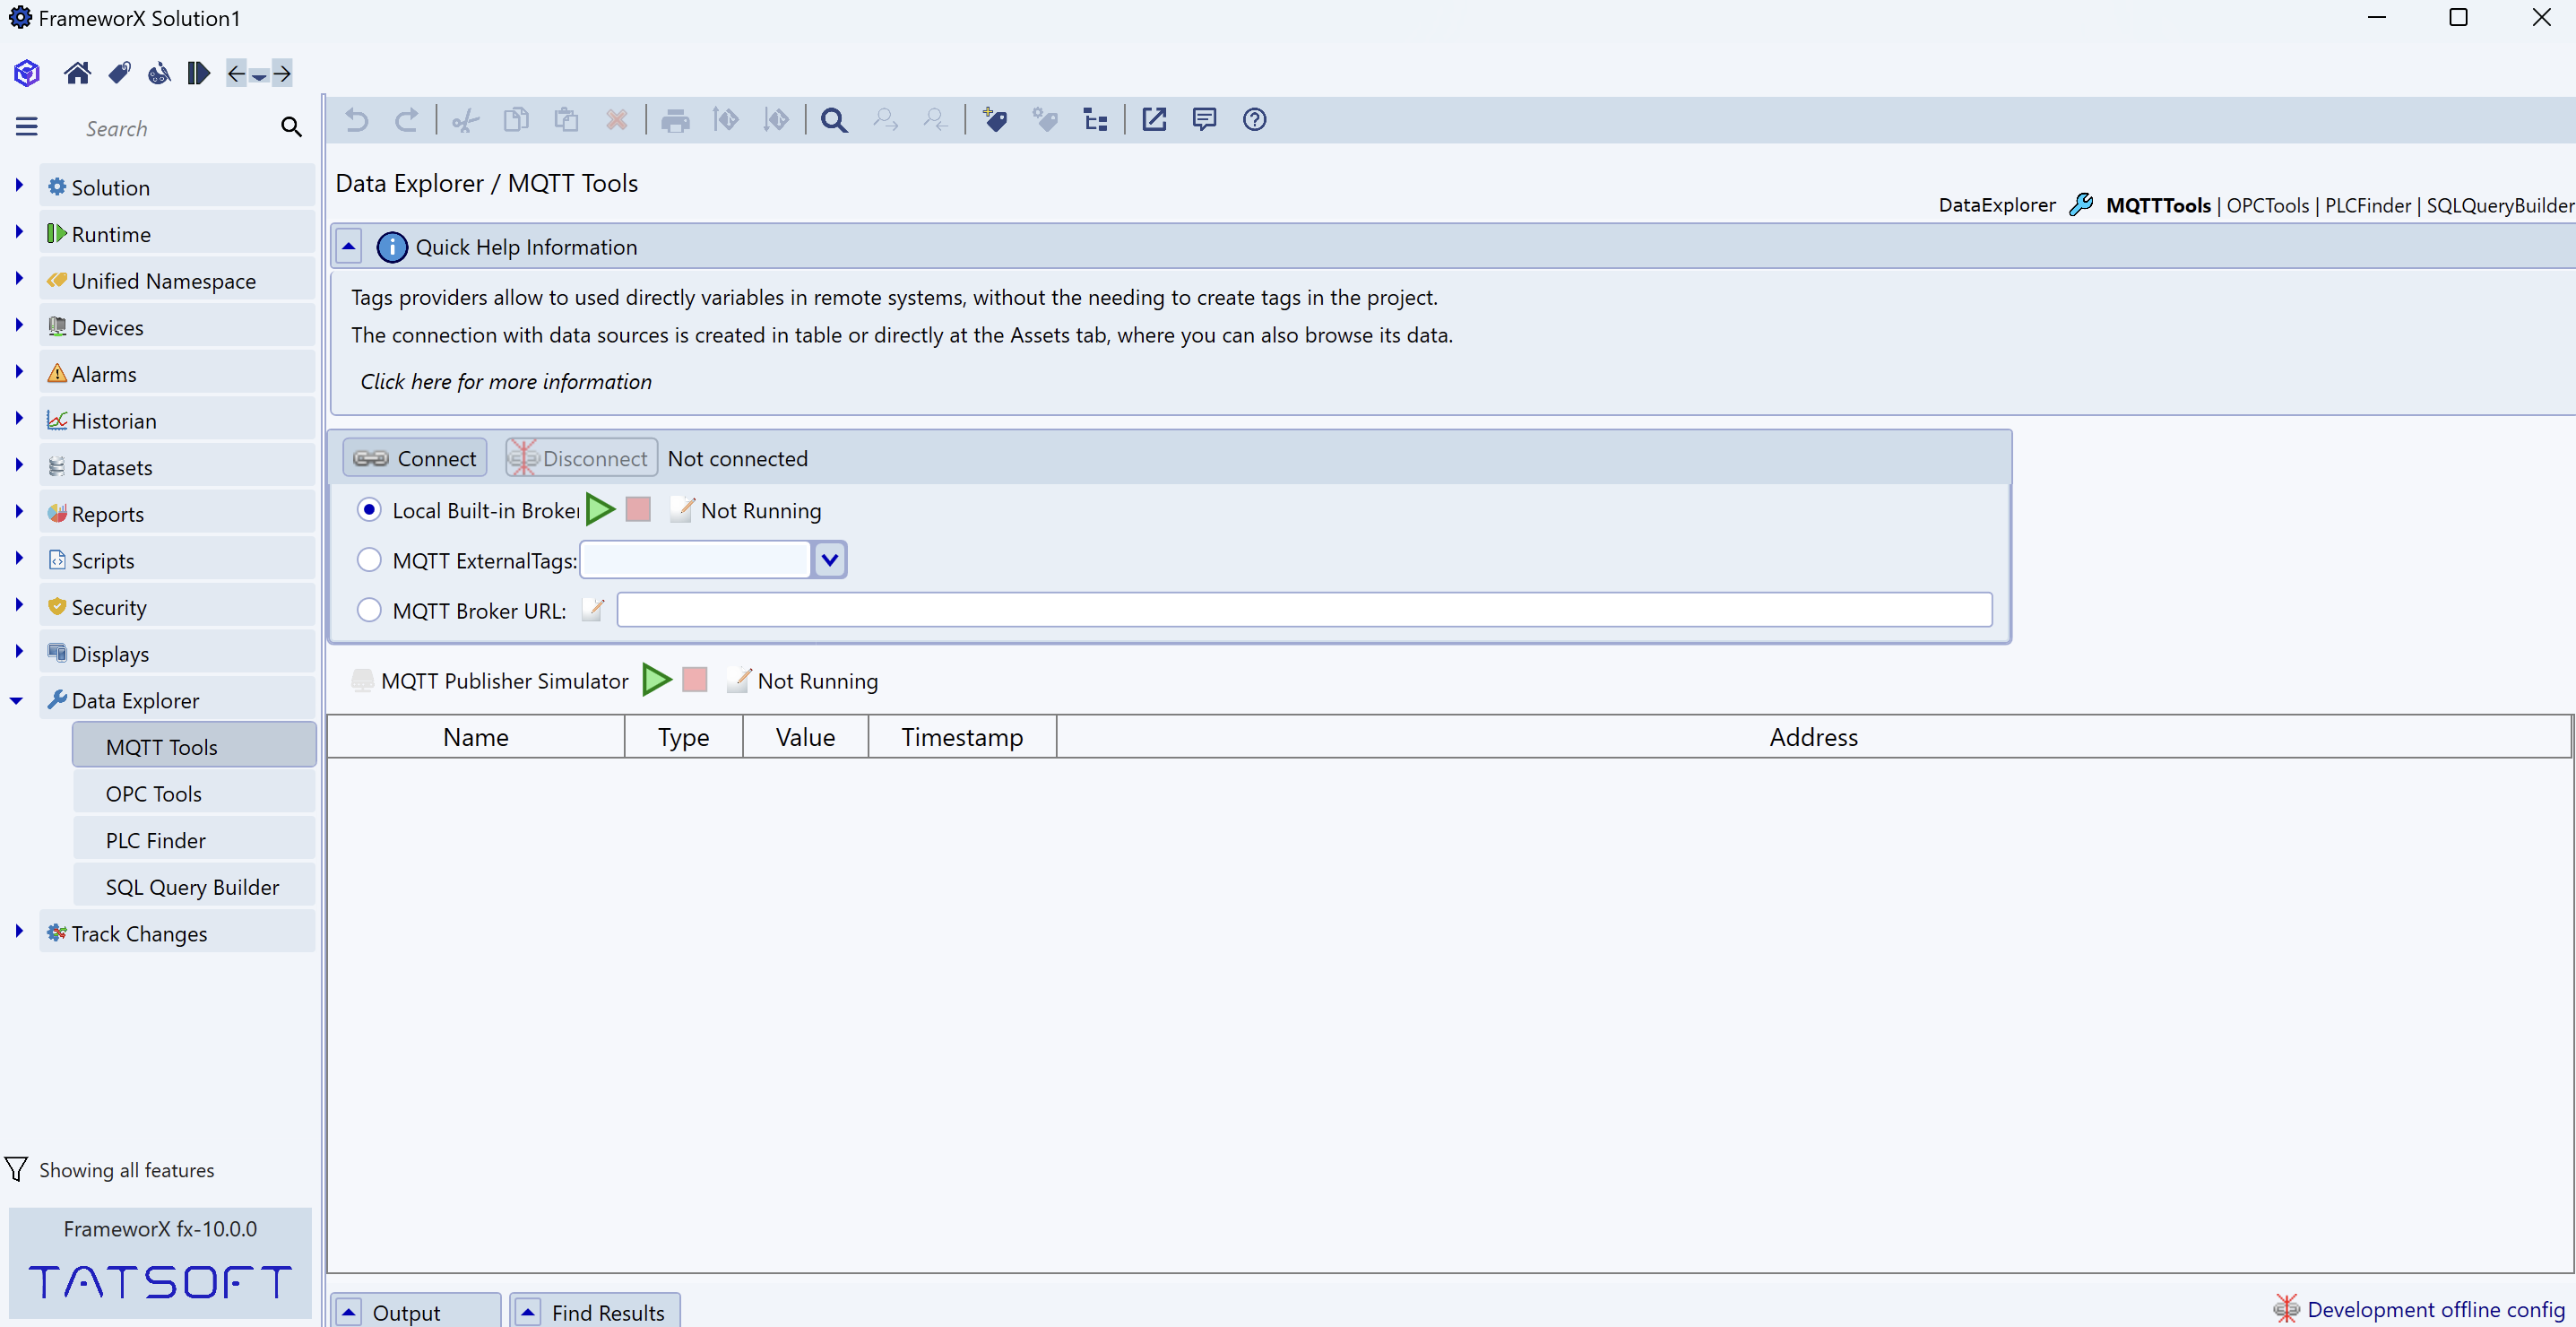Switch to SQLQueryBuilder breadcrumb tab
The image size is (2576, 1327).
pyautogui.click(x=2499, y=205)
